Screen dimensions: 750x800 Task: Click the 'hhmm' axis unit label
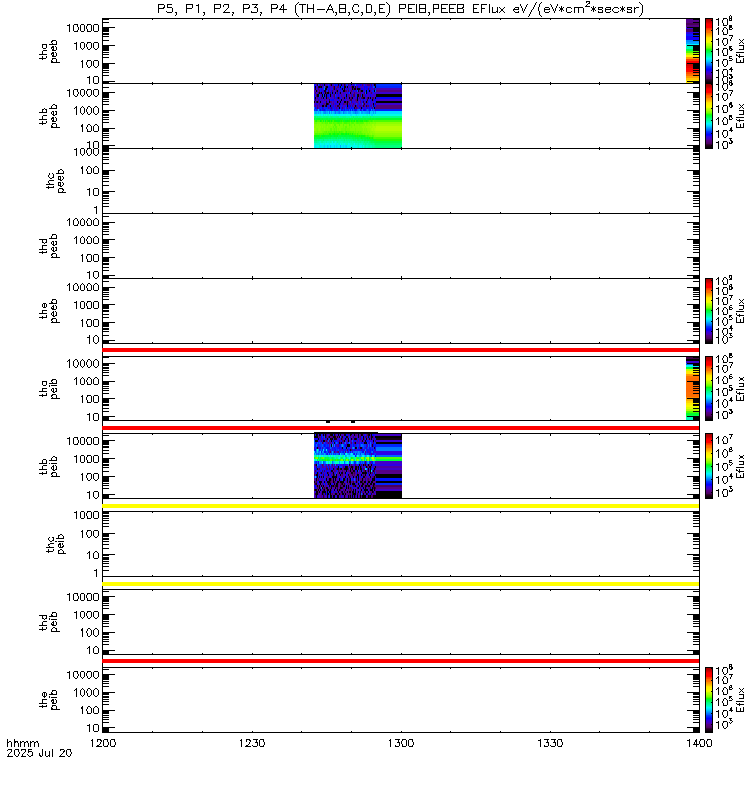point(22,743)
